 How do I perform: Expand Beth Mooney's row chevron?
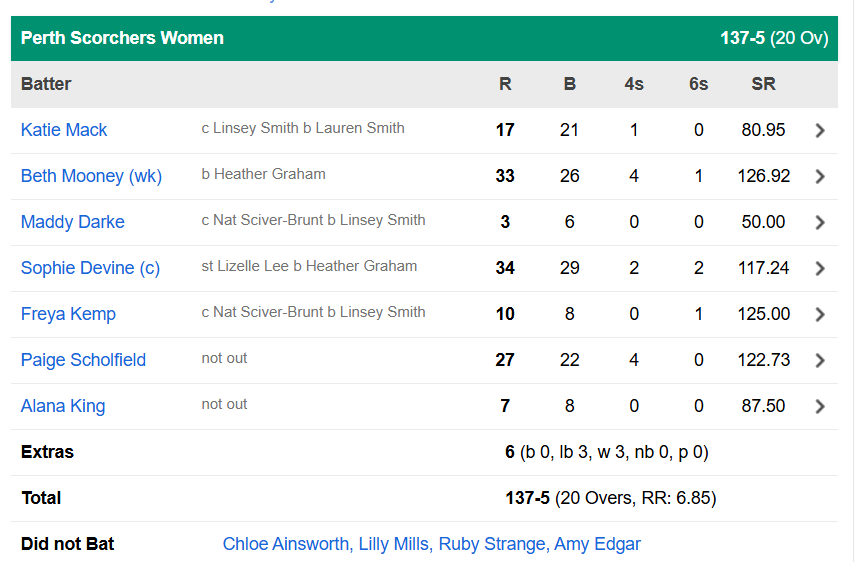[x=820, y=176]
